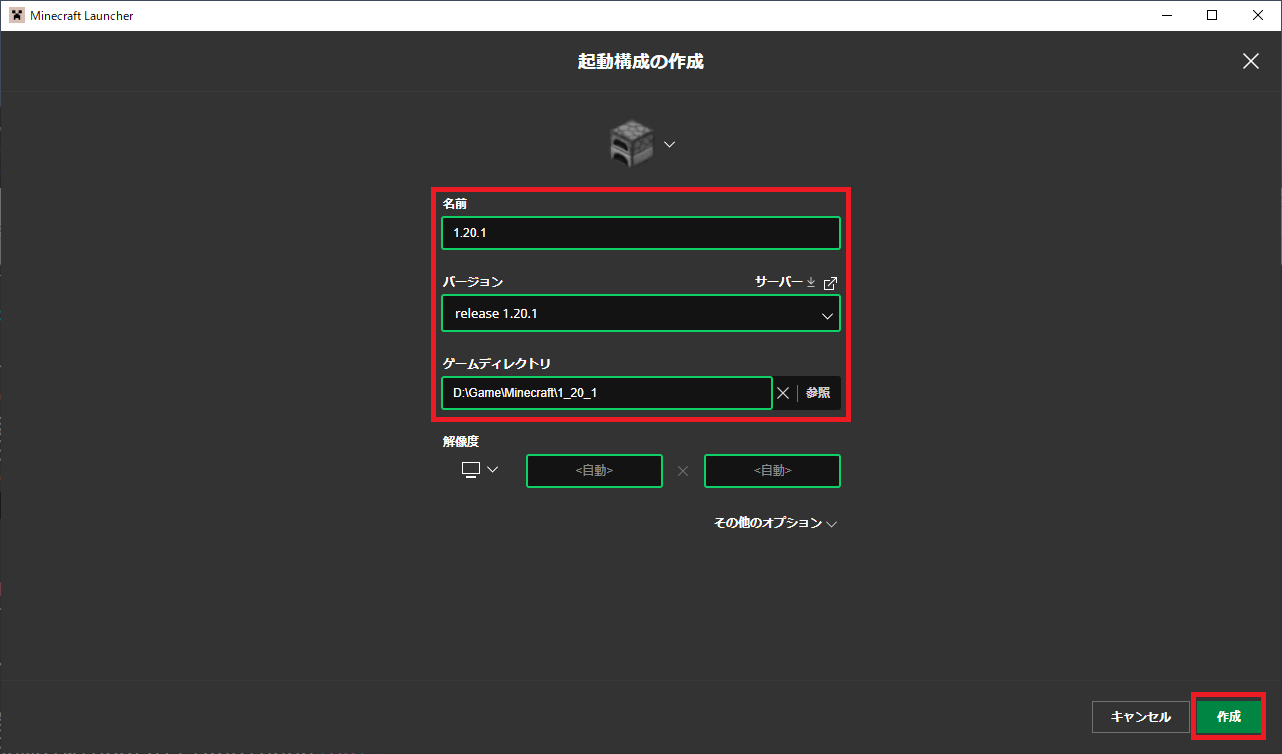Open the バージョン dropdown showing release 1.20.1
Viewport: 1282px width, 754px height.
point(640,314)
